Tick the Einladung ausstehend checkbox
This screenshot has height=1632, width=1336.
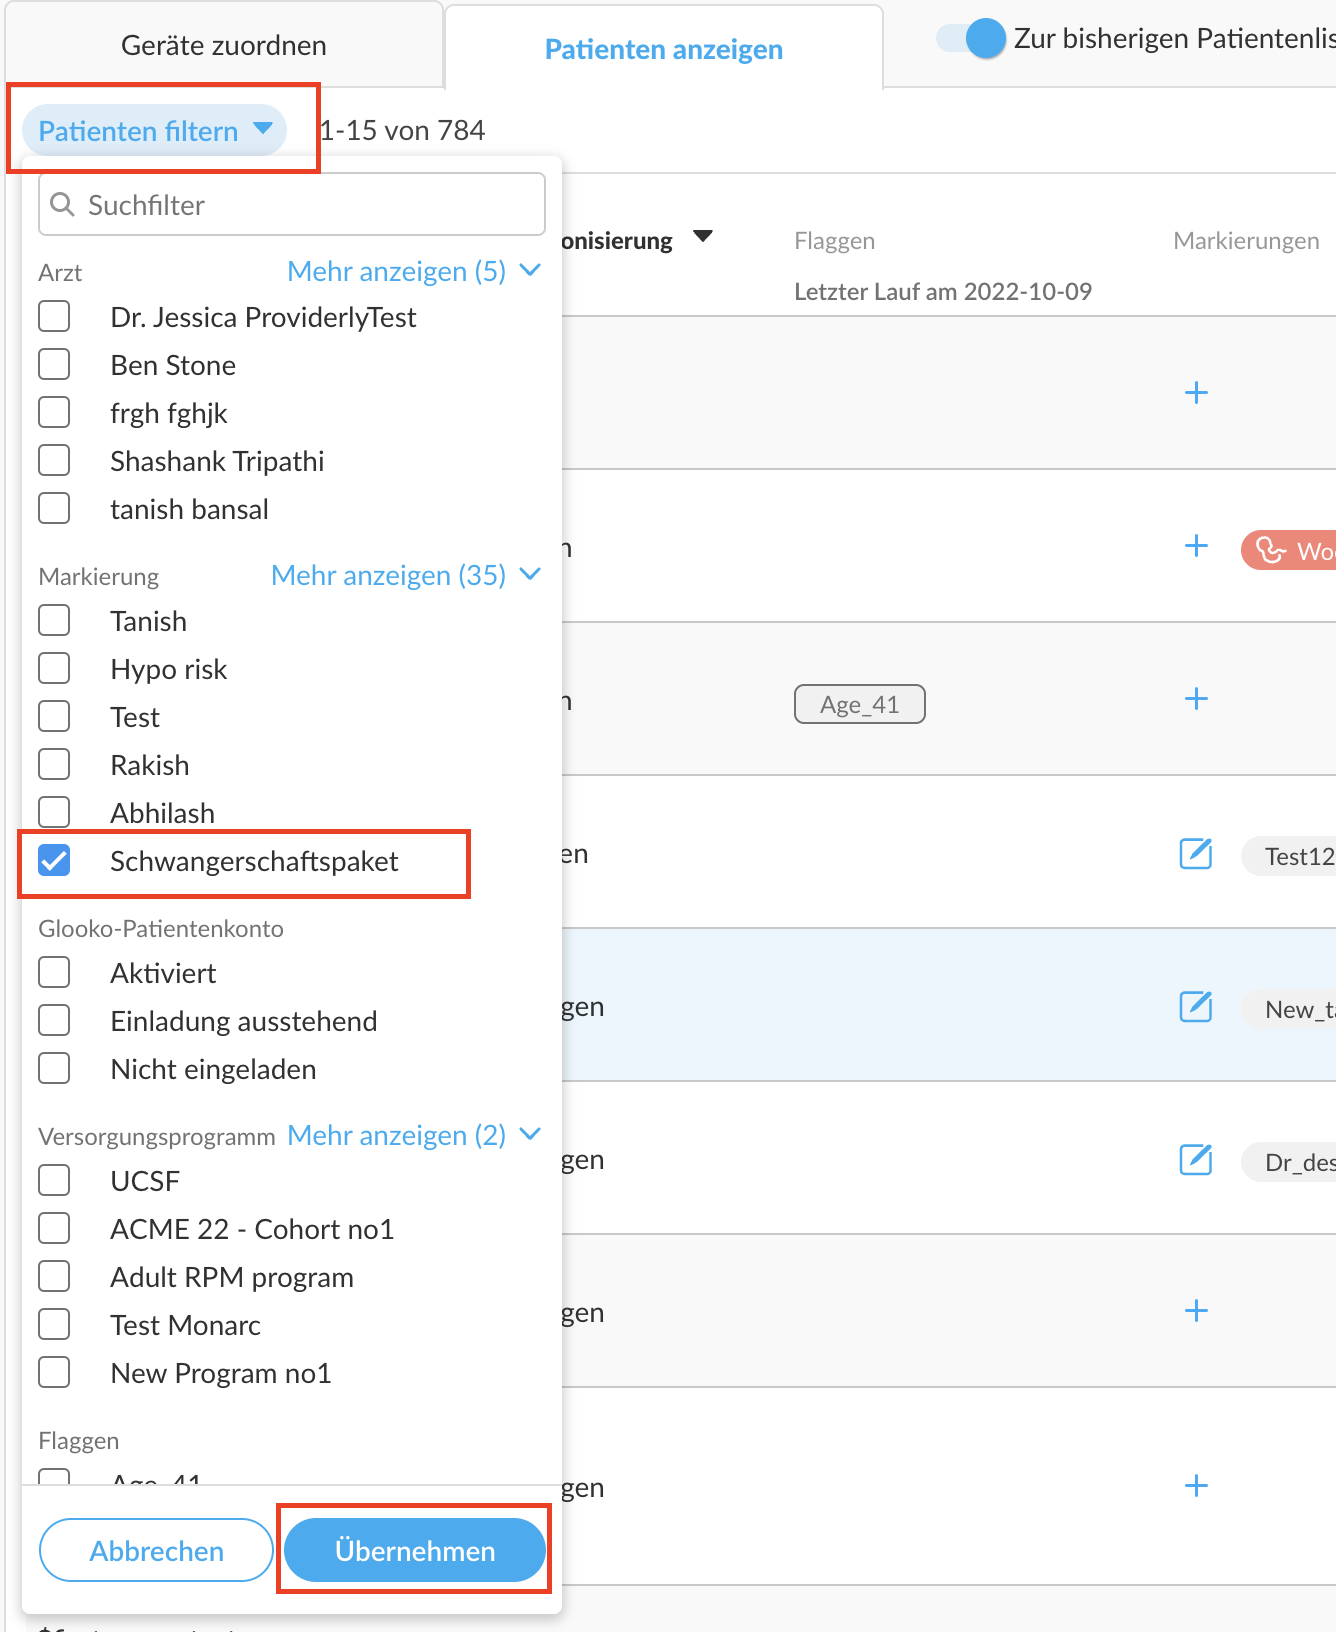click(x=54, y=1020)
